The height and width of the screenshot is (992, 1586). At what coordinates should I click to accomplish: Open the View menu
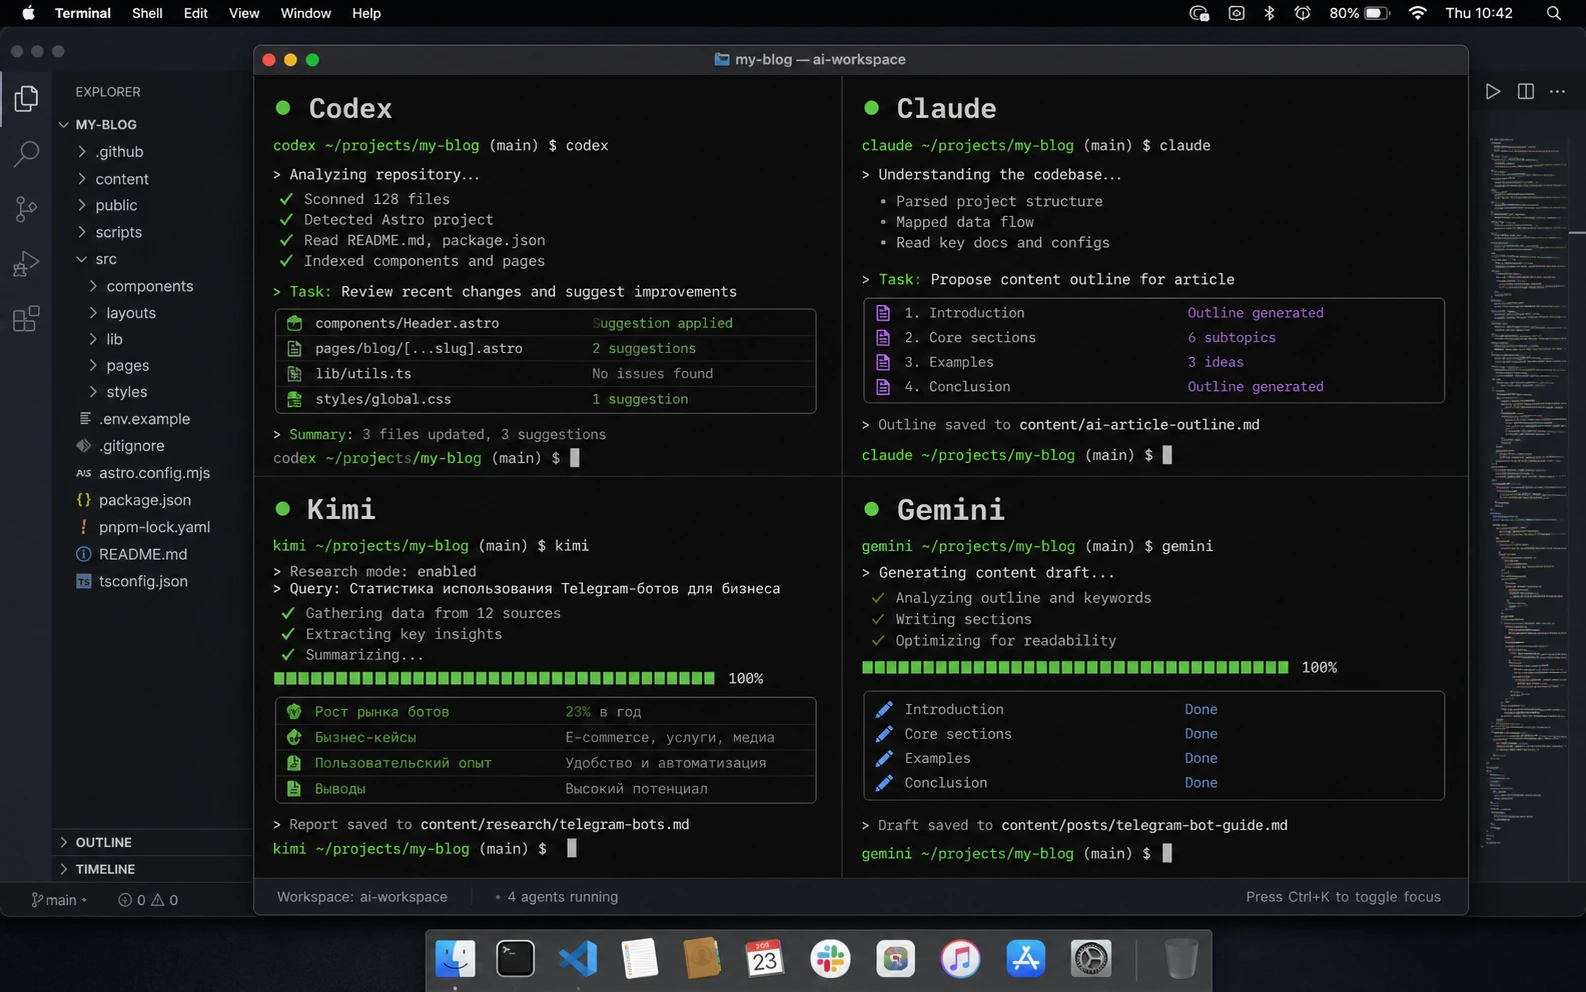pos(244,13)
